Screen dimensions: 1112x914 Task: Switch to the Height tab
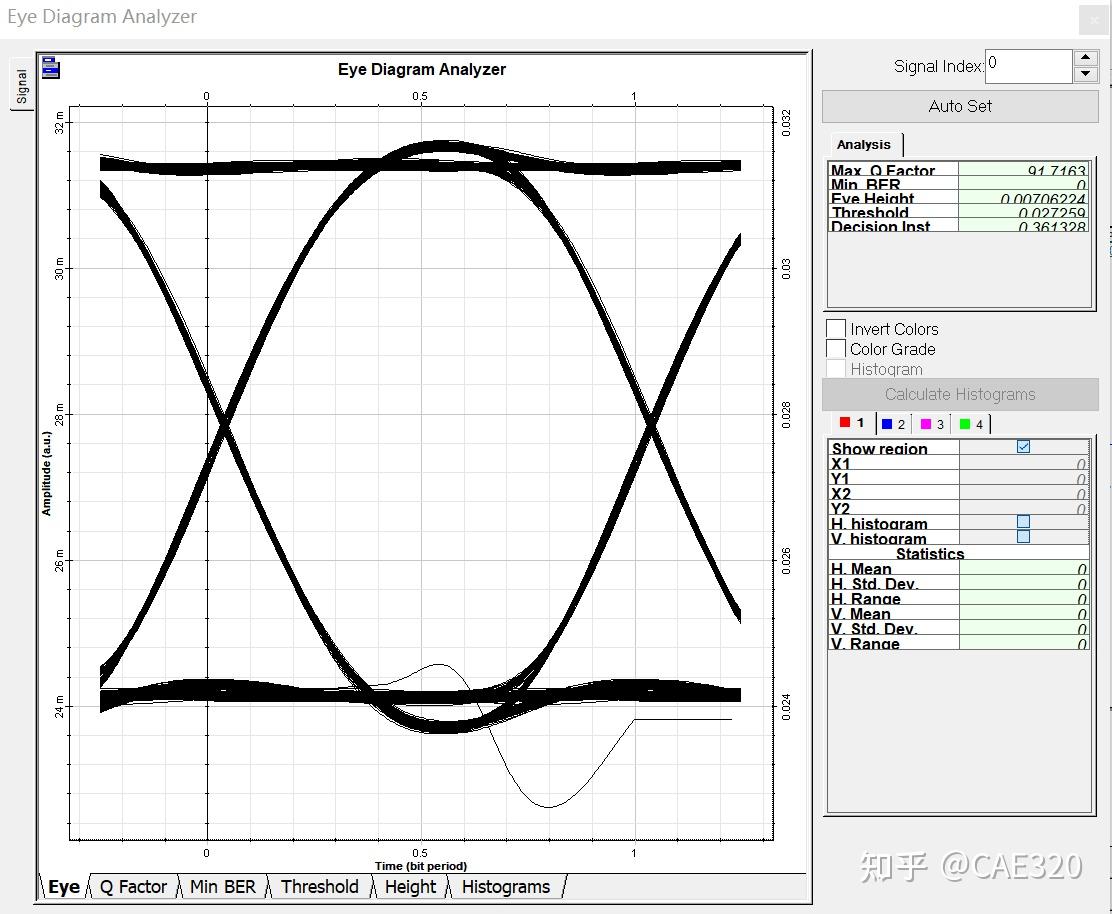(x=410, y=887)
